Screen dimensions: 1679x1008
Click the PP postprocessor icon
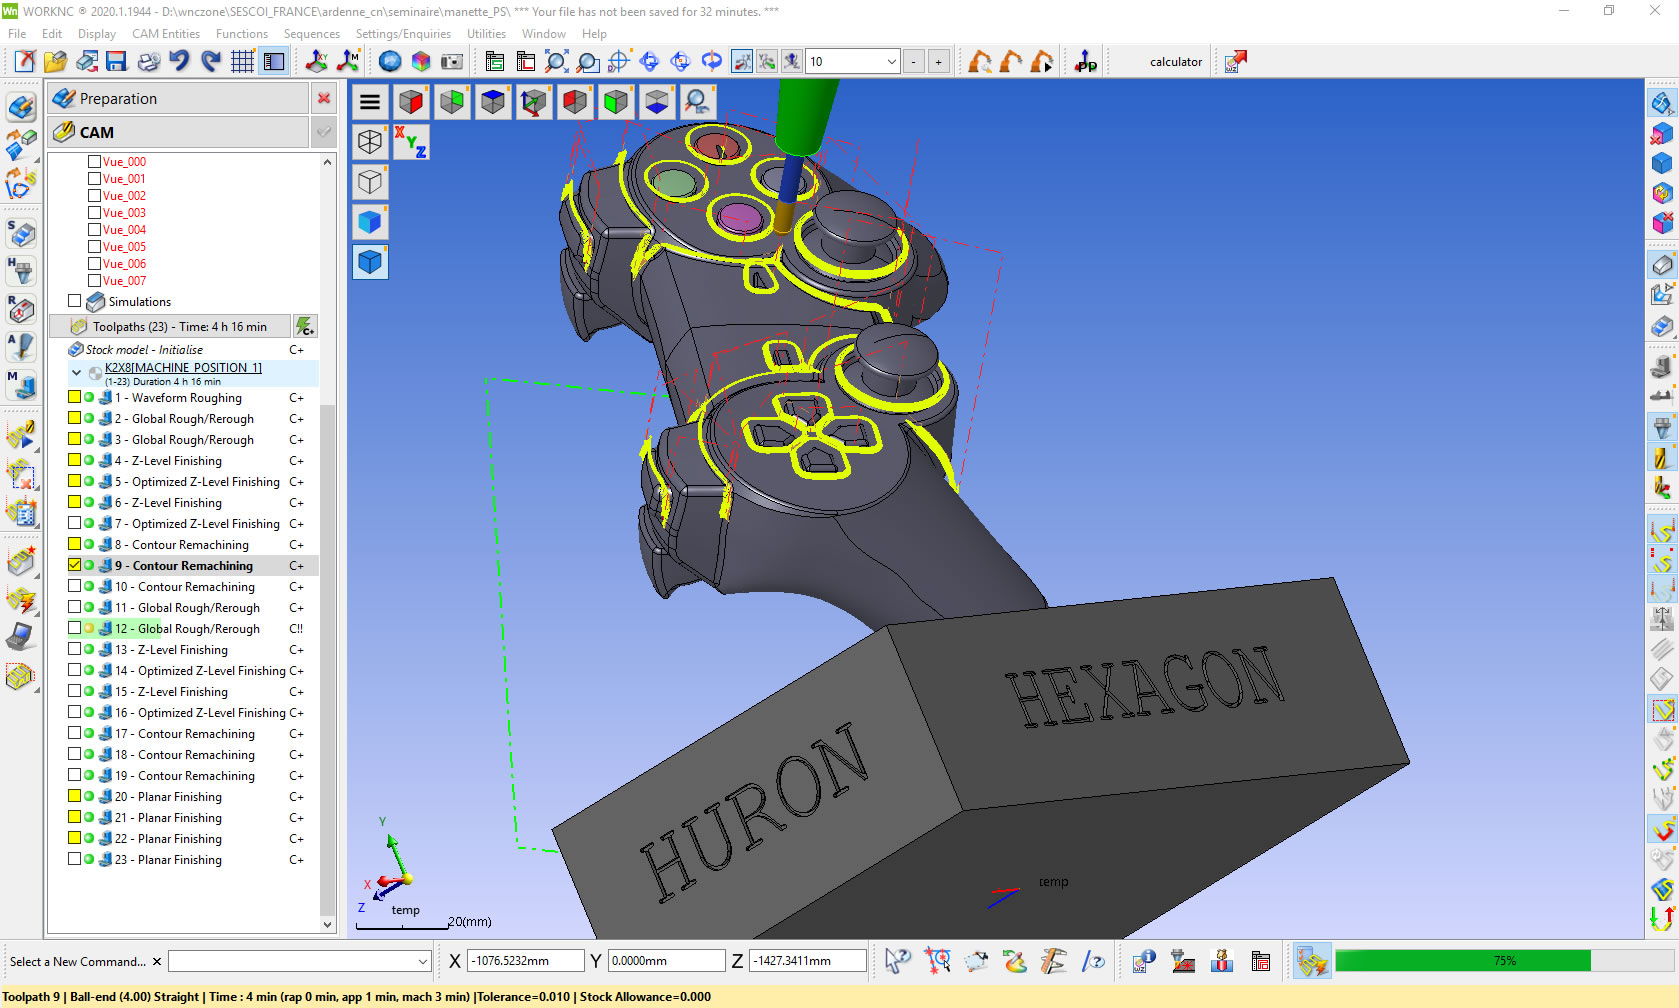click(x=1085, y=62)
